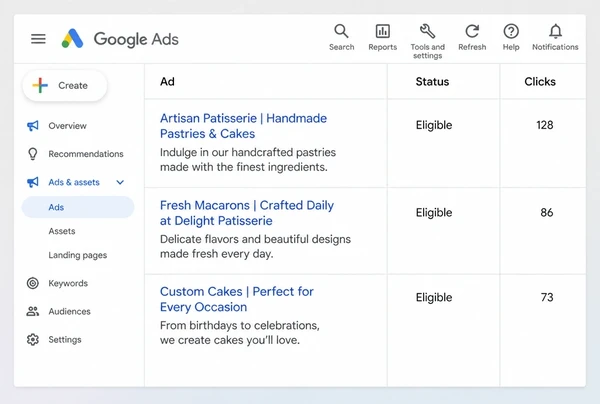Image resolution: width=600 pixels, height=404 pixels.
Task: Open the Custom Cakes ad headline
Action: click(236, 299)
